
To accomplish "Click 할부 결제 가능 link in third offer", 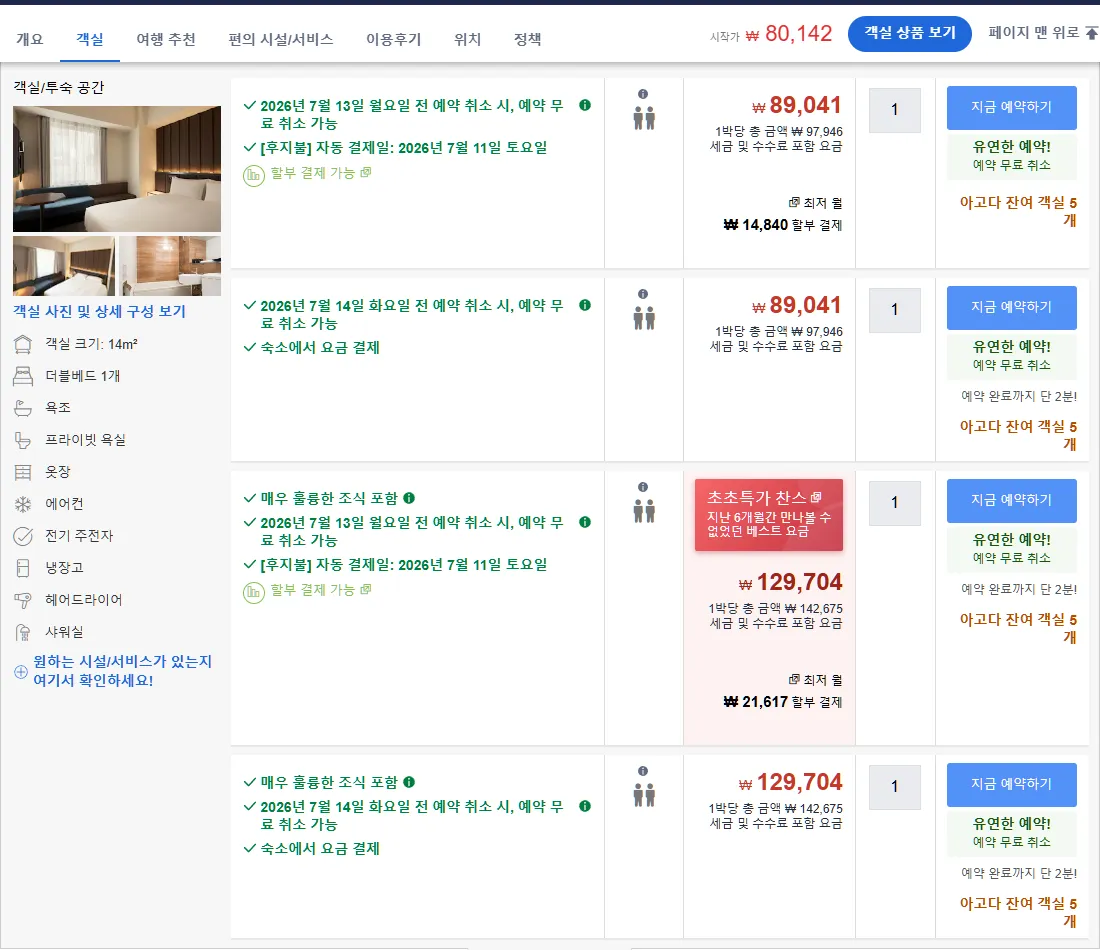I will point(313,590).
